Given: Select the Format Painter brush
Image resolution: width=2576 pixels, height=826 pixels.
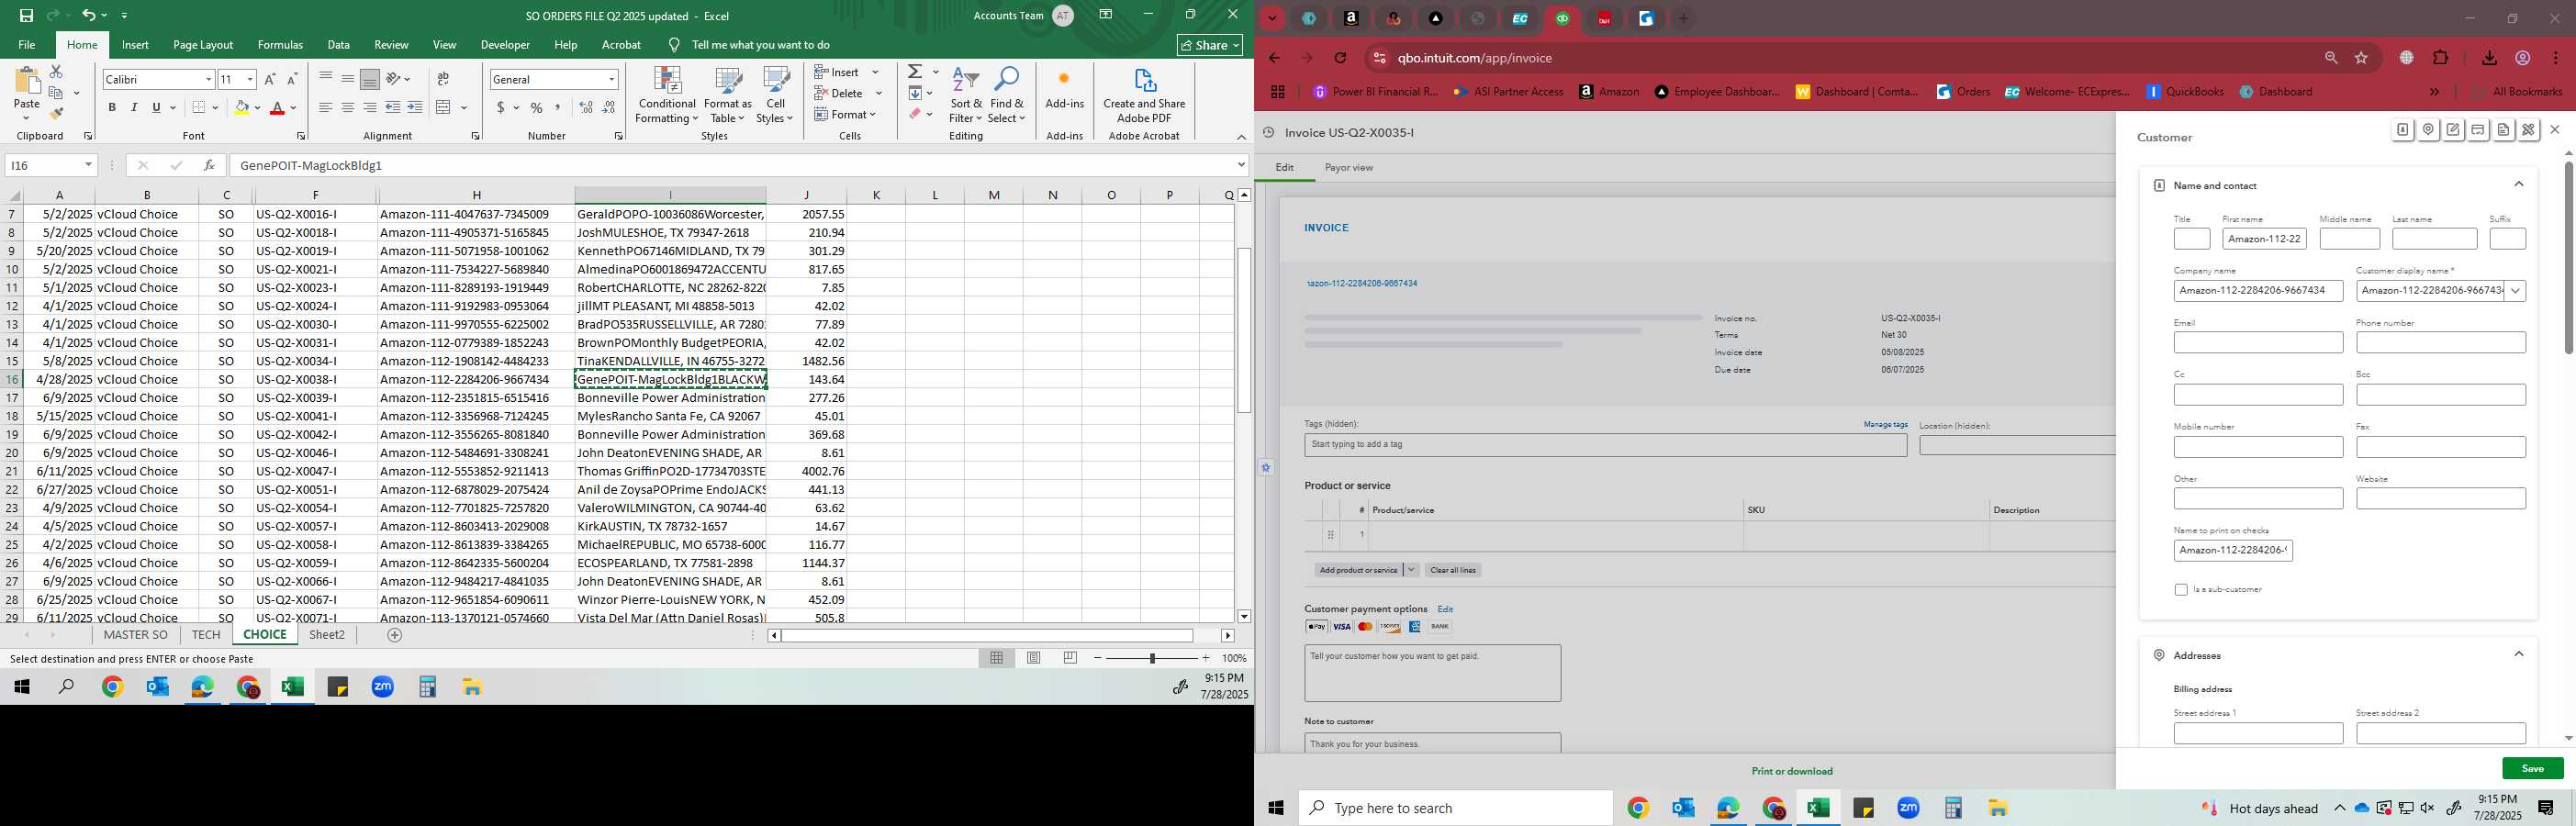Looking at the screenshot, I should coord(56,114).
